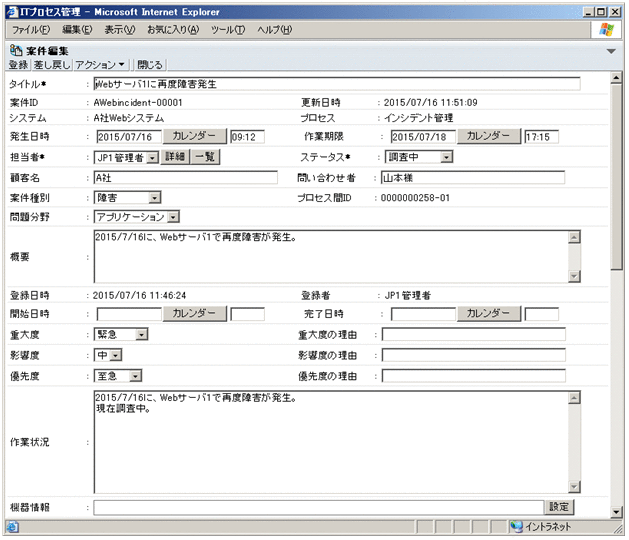The height and width of the screenshot is (540, 629).
Task: Click the Internet Explorer icon in the title bar
Action: point(13,12)
